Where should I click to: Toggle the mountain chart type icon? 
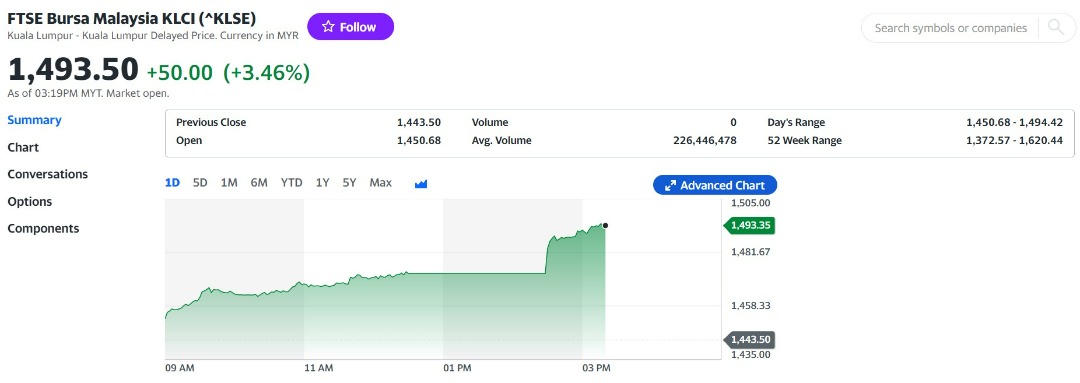(422, 183)
